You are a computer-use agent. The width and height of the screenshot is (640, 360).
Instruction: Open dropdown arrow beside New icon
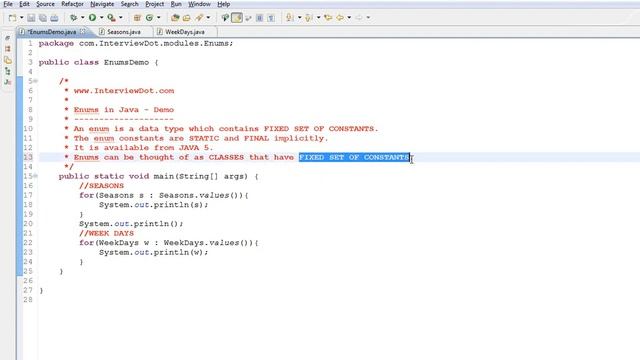point(21,18)
